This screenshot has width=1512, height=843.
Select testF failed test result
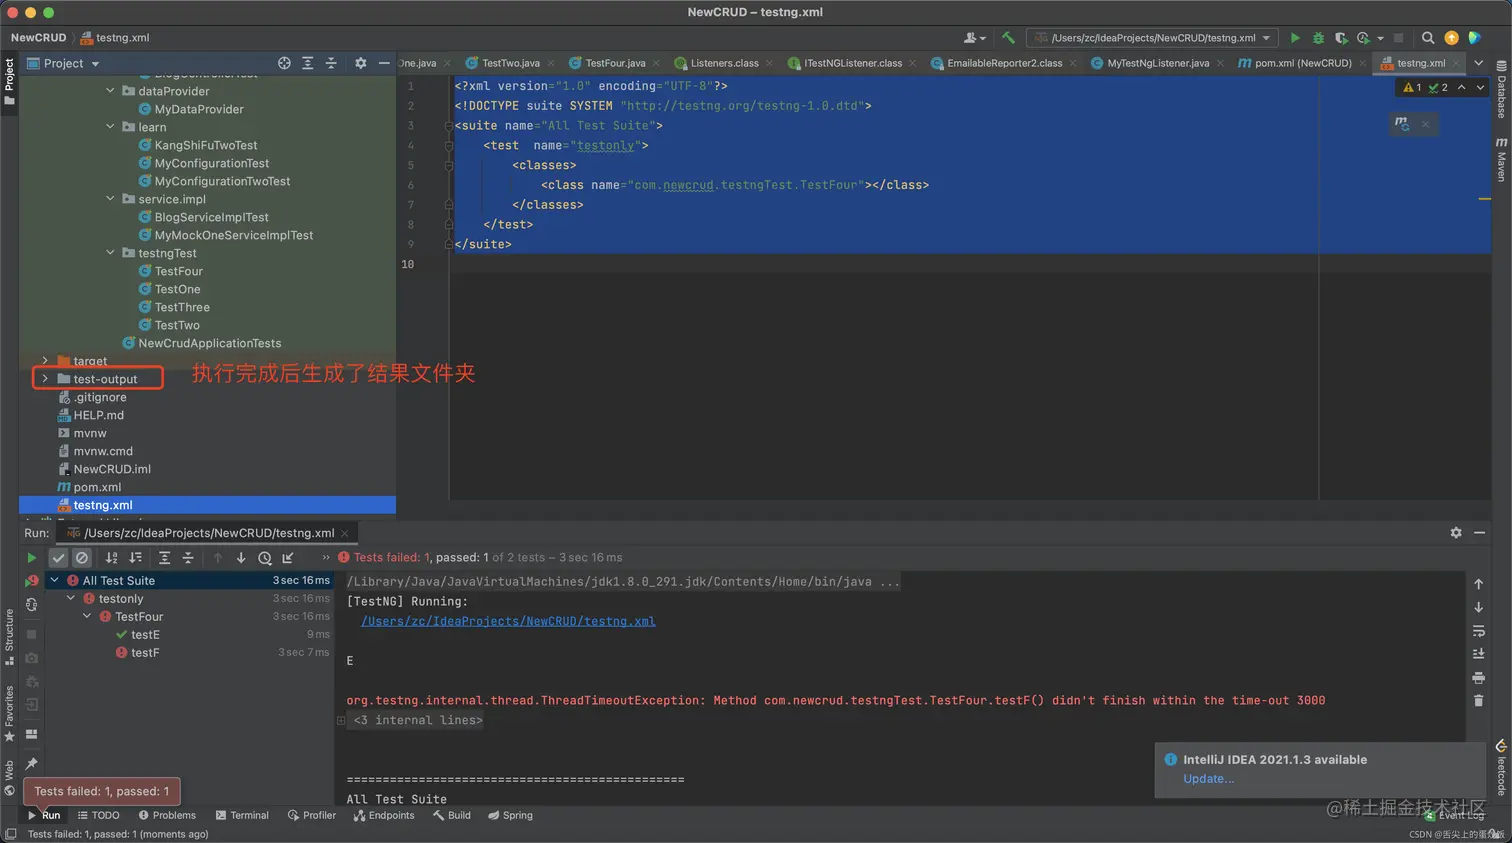point(145,653)
